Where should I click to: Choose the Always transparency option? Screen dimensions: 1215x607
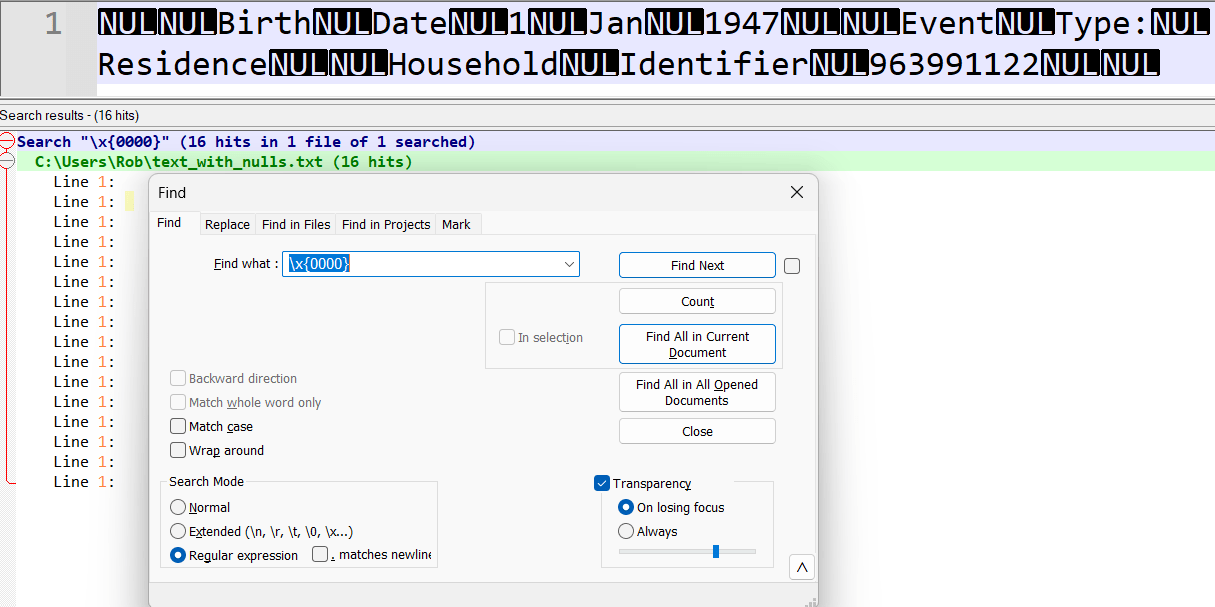pyautogui.click(x=625, y=531)
